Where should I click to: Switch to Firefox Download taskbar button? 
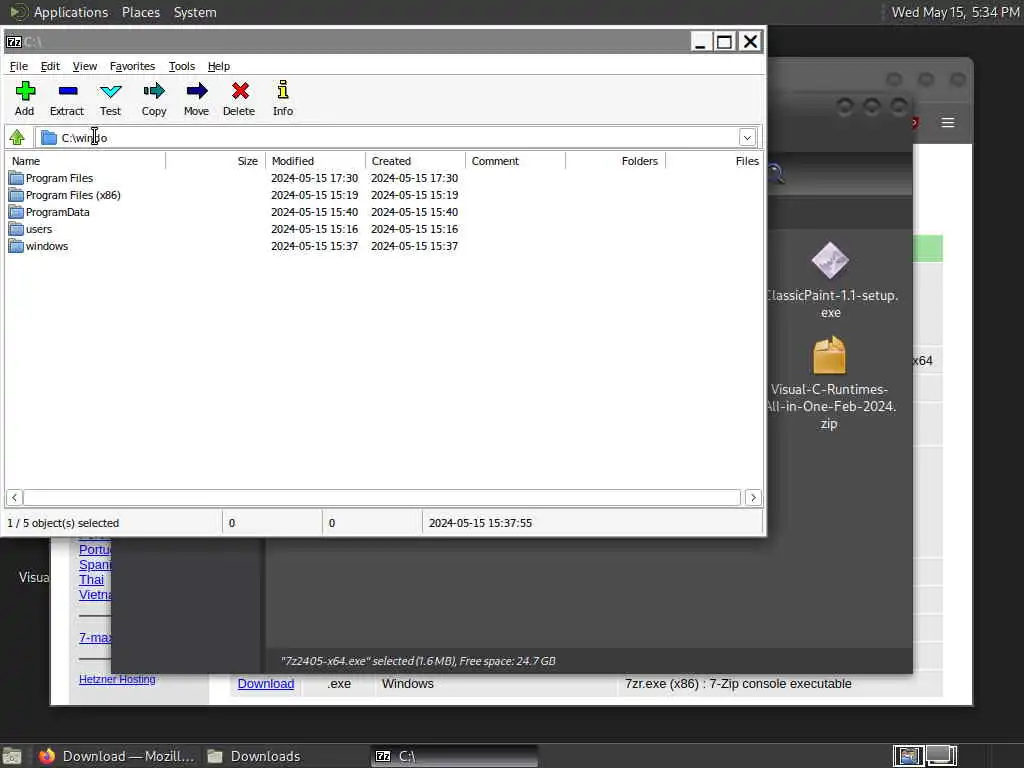116,756
